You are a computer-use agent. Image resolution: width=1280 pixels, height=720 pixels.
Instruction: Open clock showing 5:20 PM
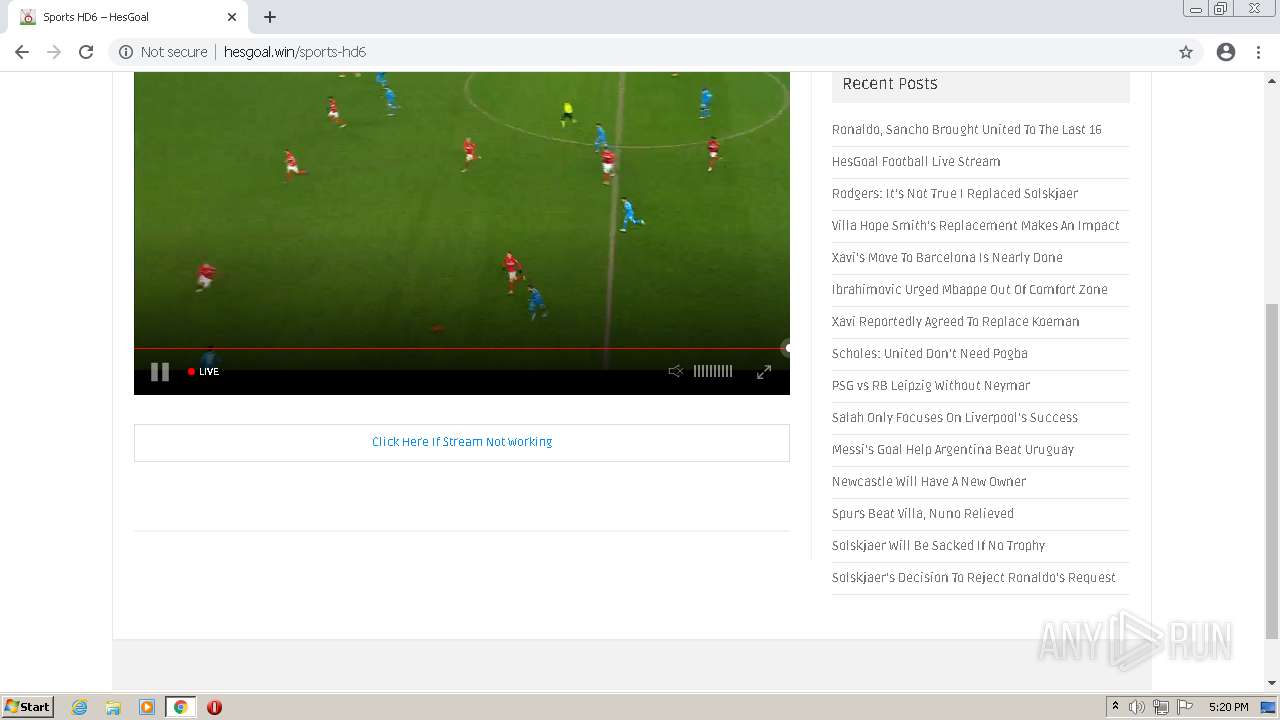1228,707
